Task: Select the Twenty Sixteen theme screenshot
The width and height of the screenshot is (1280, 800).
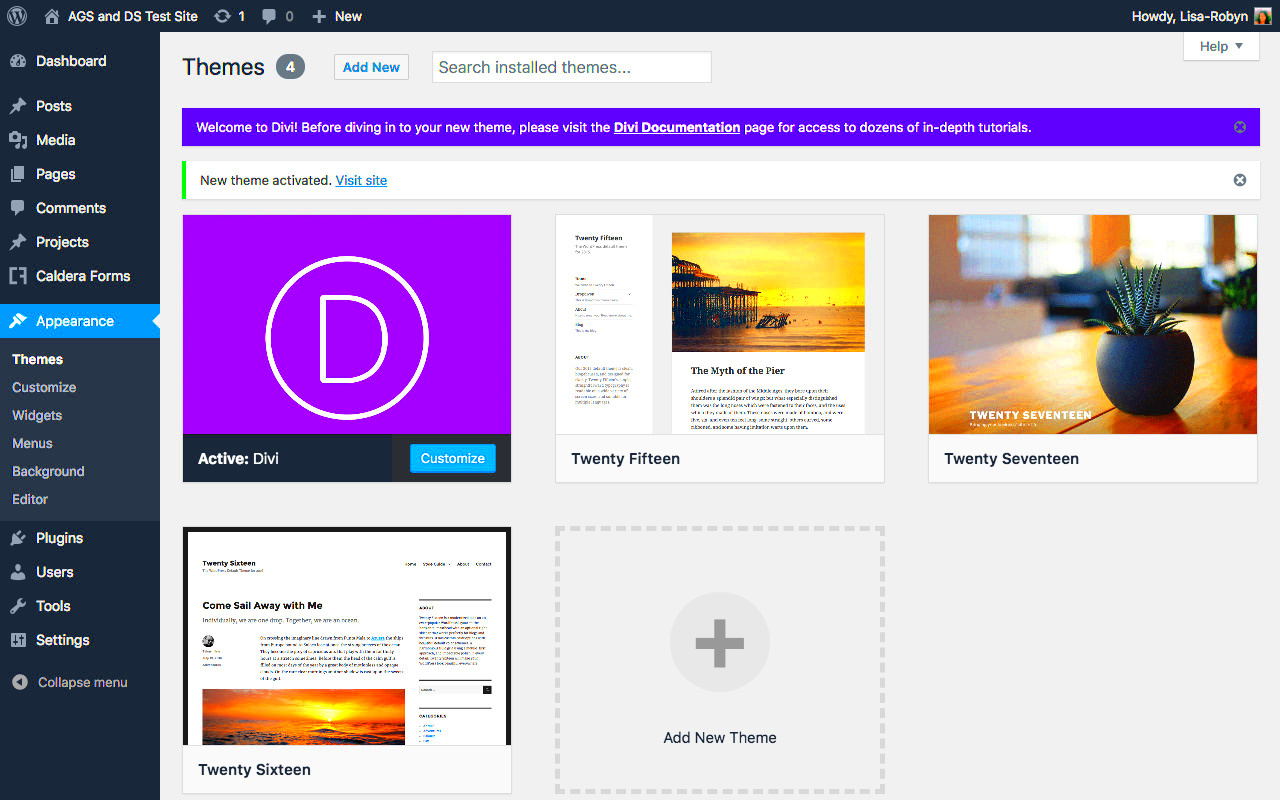Action: 347,637
